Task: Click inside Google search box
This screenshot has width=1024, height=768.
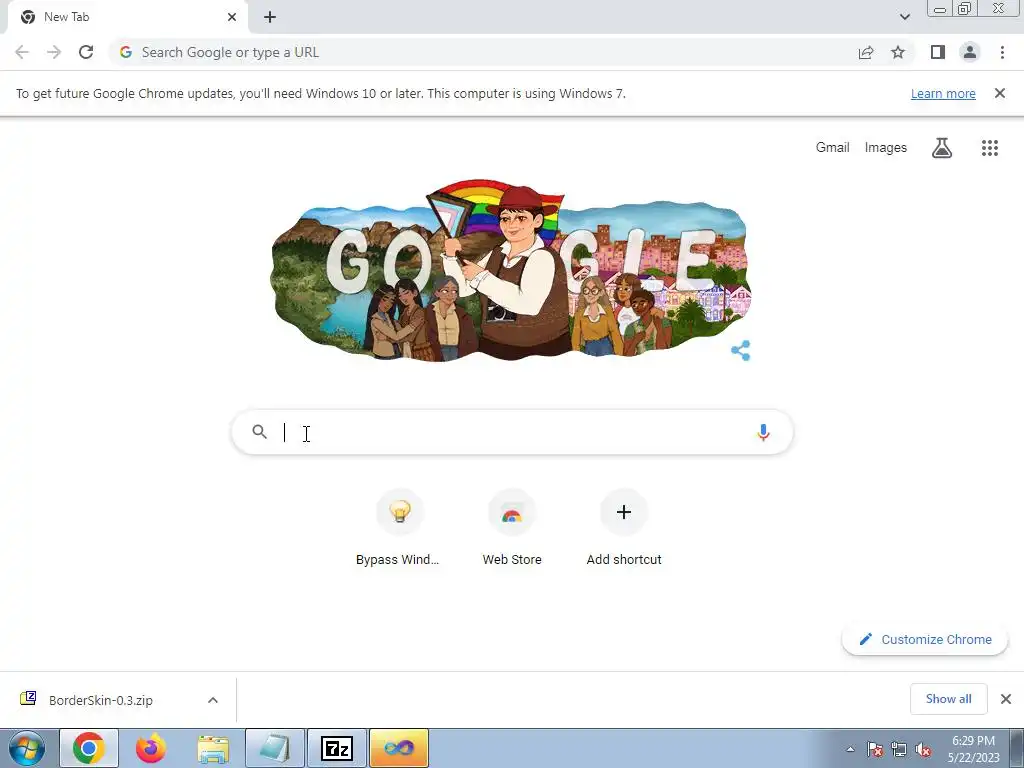Action: (x=513, y=432)
